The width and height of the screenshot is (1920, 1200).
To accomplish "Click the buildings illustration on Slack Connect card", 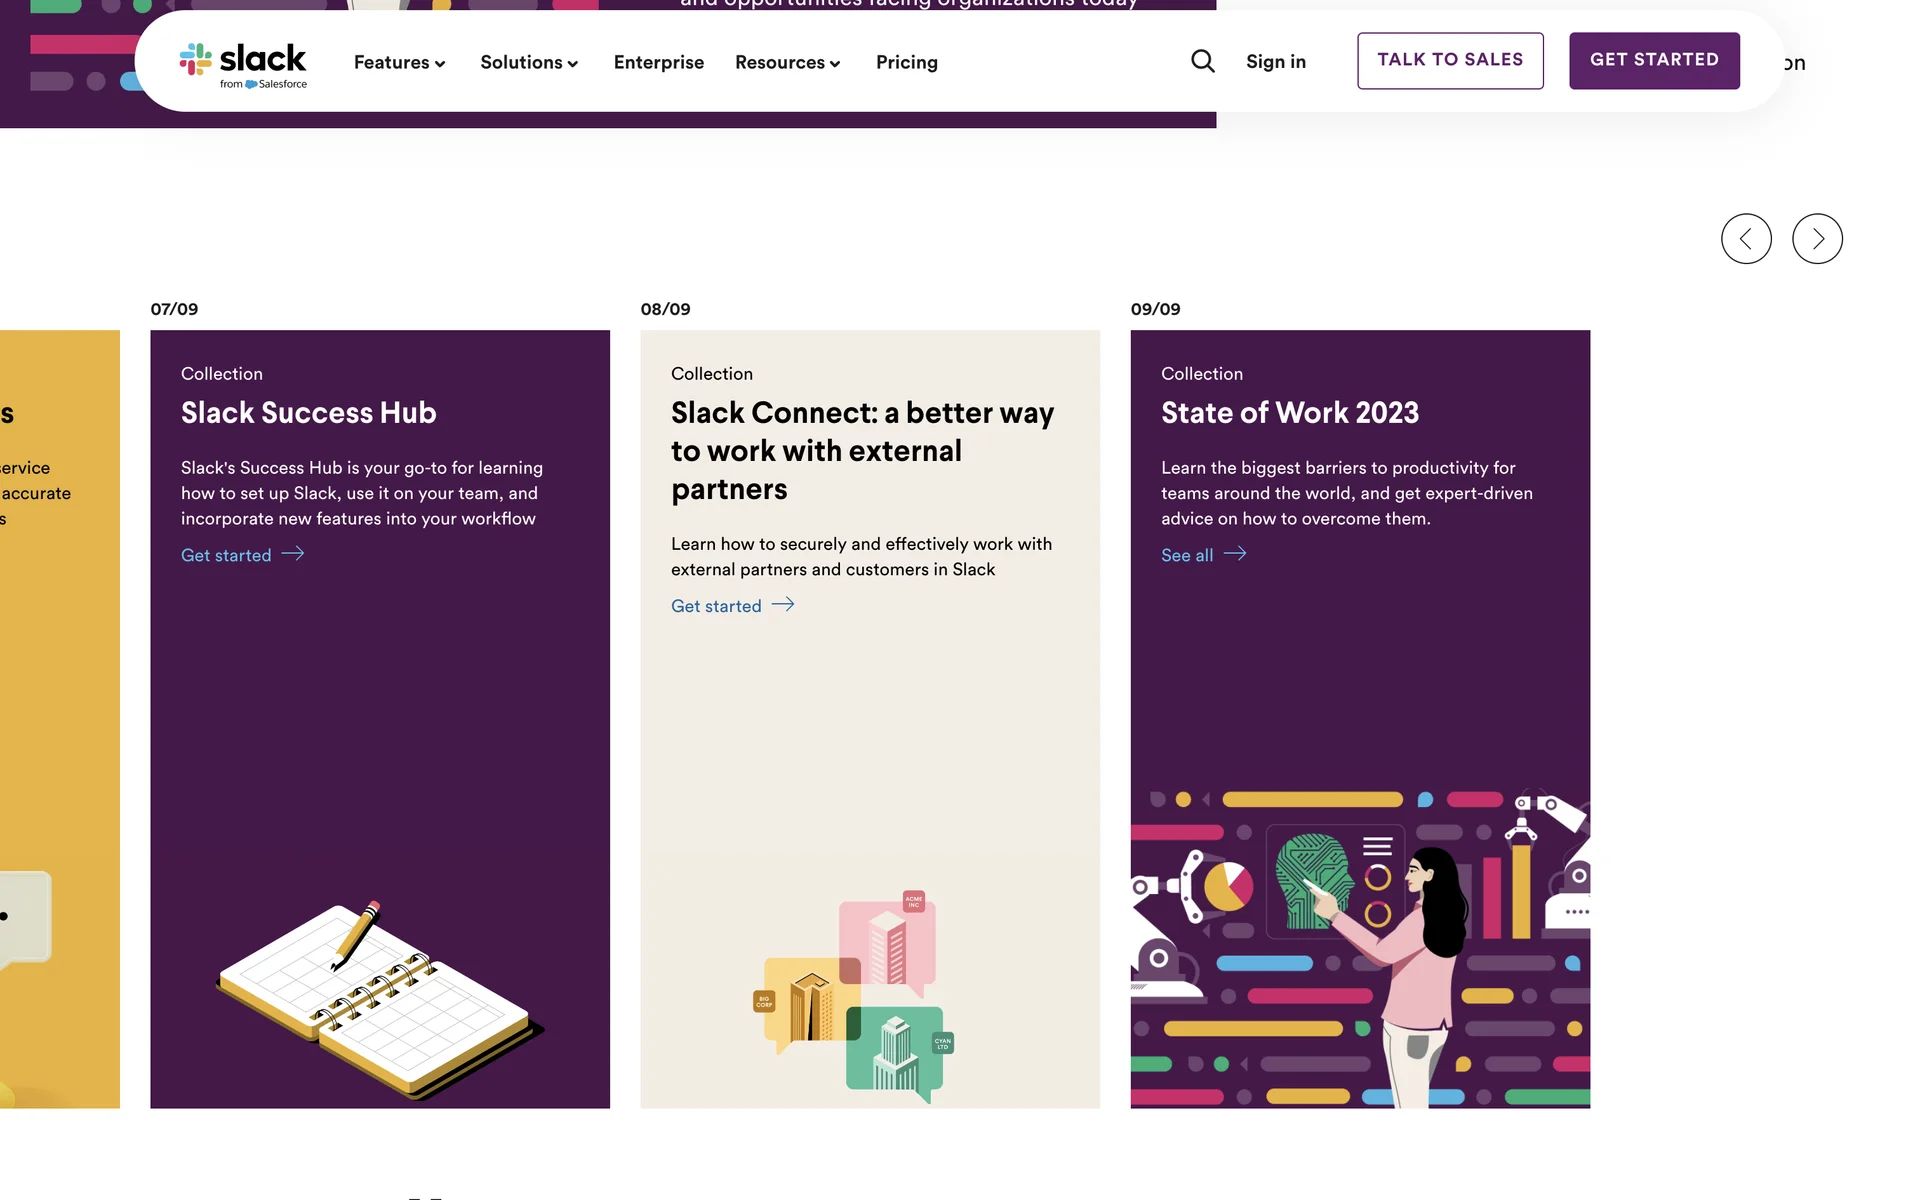I will click(x=855, y=995).
